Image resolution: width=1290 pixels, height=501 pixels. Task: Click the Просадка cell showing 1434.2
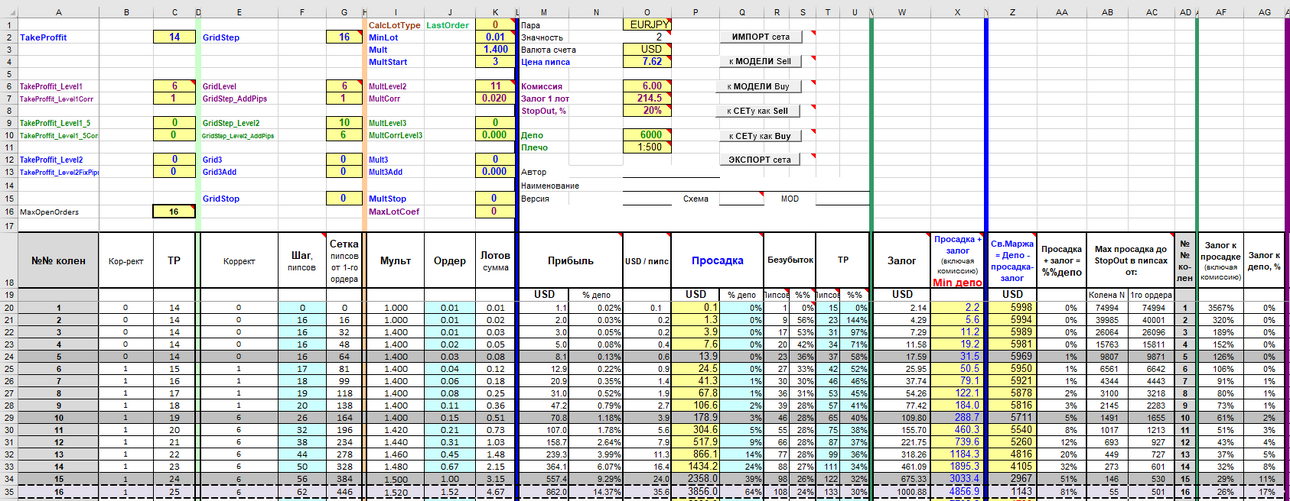click(695, 466)
